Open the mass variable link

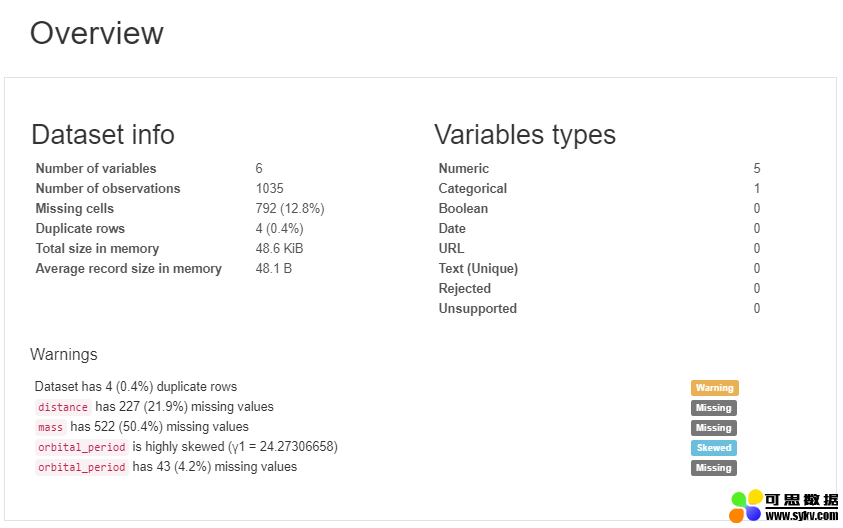coord(51,427)
